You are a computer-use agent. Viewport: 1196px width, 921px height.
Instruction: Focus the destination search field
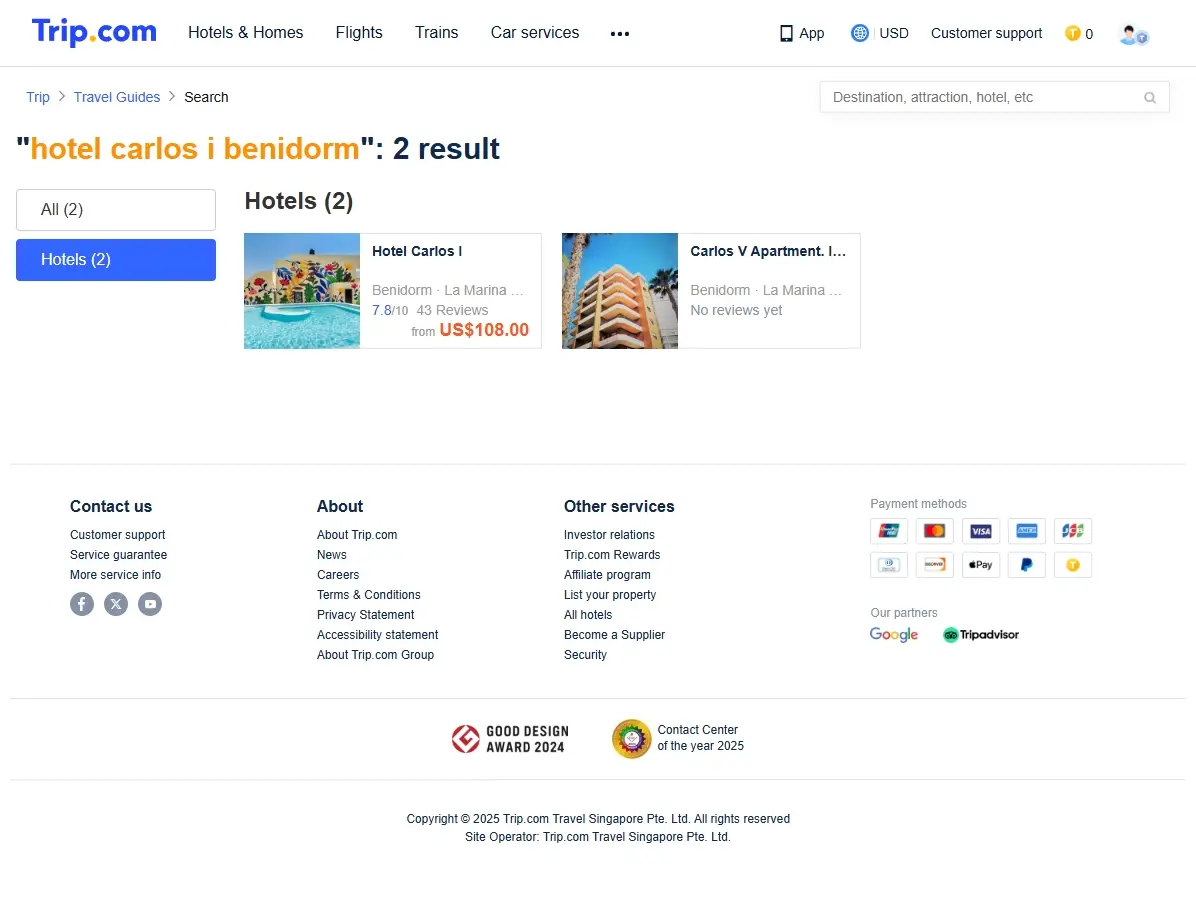pyautogui.click(x=994, y=98)
